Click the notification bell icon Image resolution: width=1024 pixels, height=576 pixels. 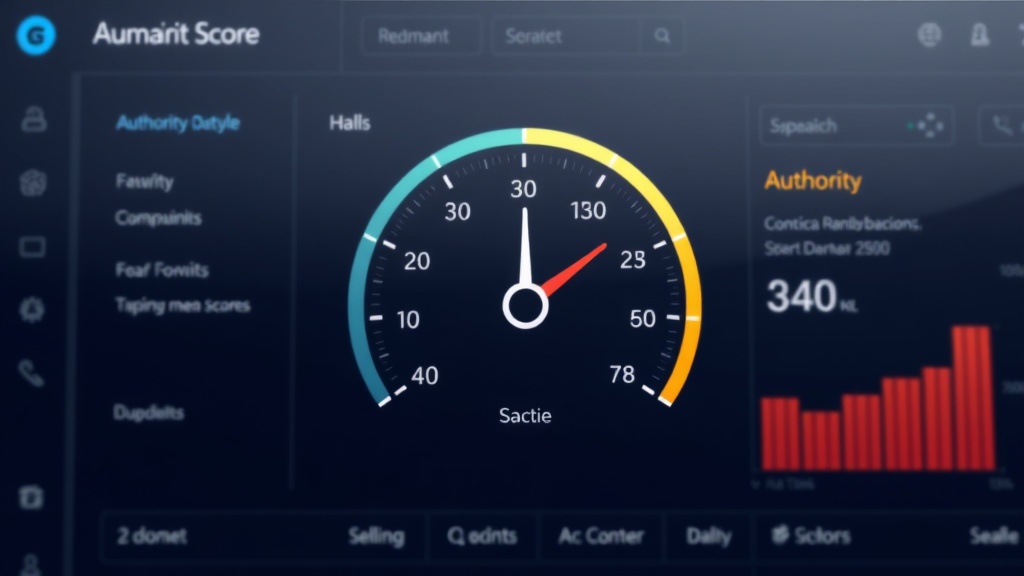click(x=980, y=36)
